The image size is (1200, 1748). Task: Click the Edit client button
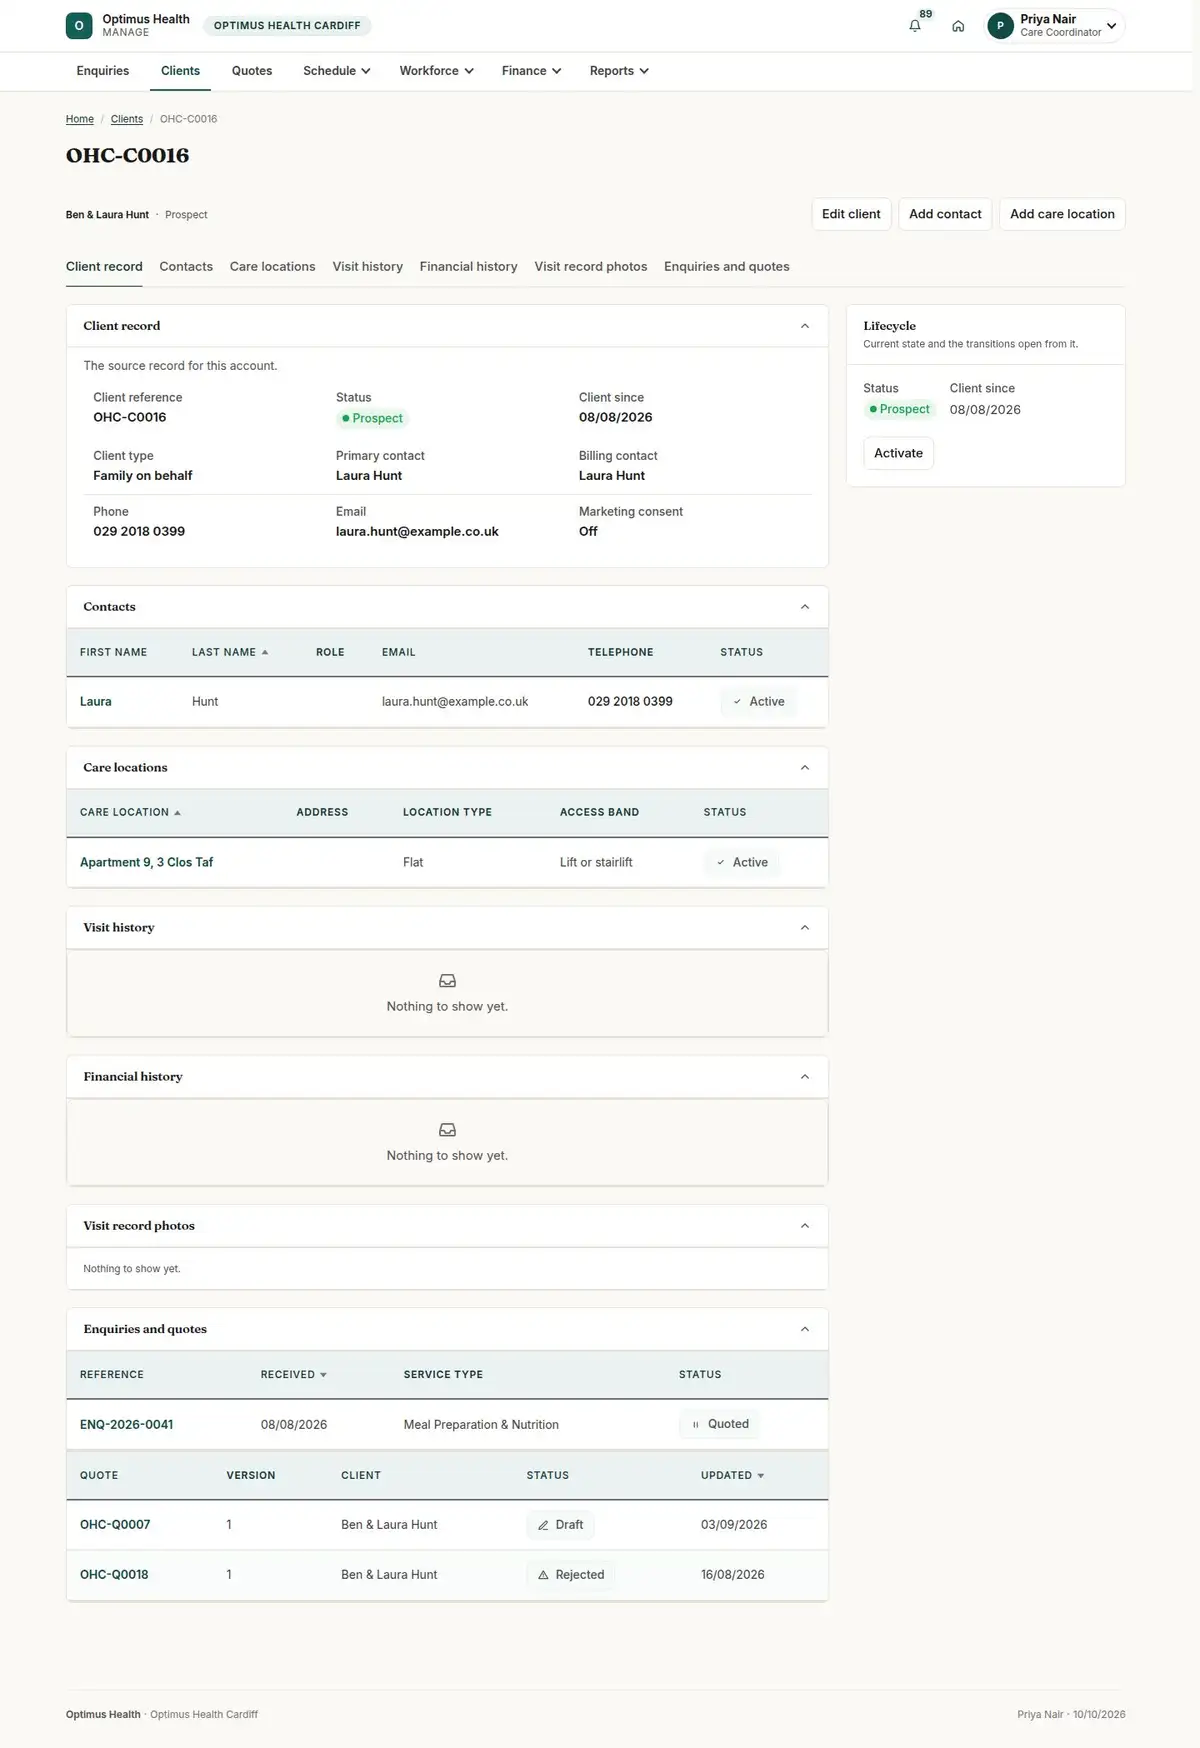pos(851,214)
